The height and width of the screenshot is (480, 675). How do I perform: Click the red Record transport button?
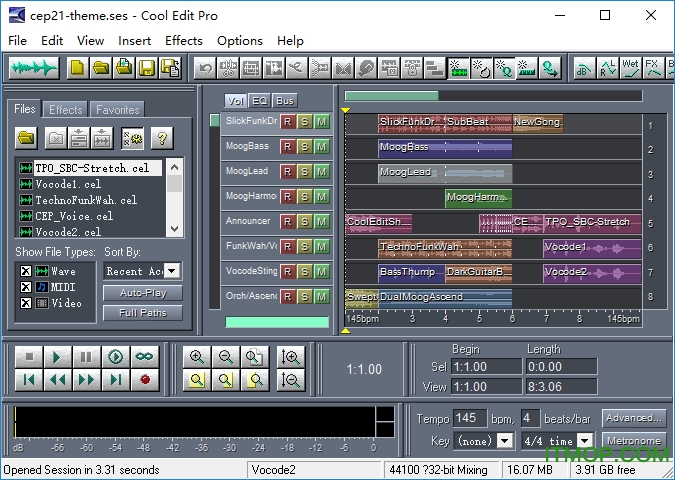point(145,379)
